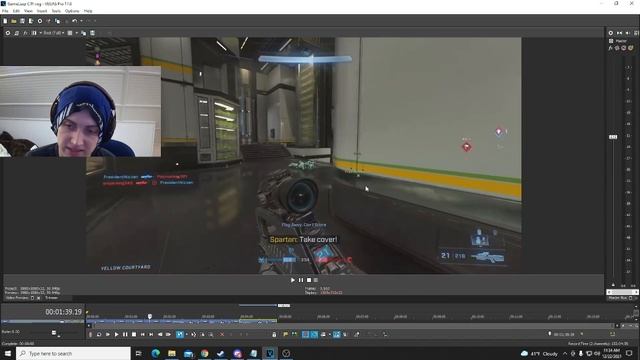640x360 pixels.
Task: Open File Explorer from the taskbar
Action: click(172, 353)
